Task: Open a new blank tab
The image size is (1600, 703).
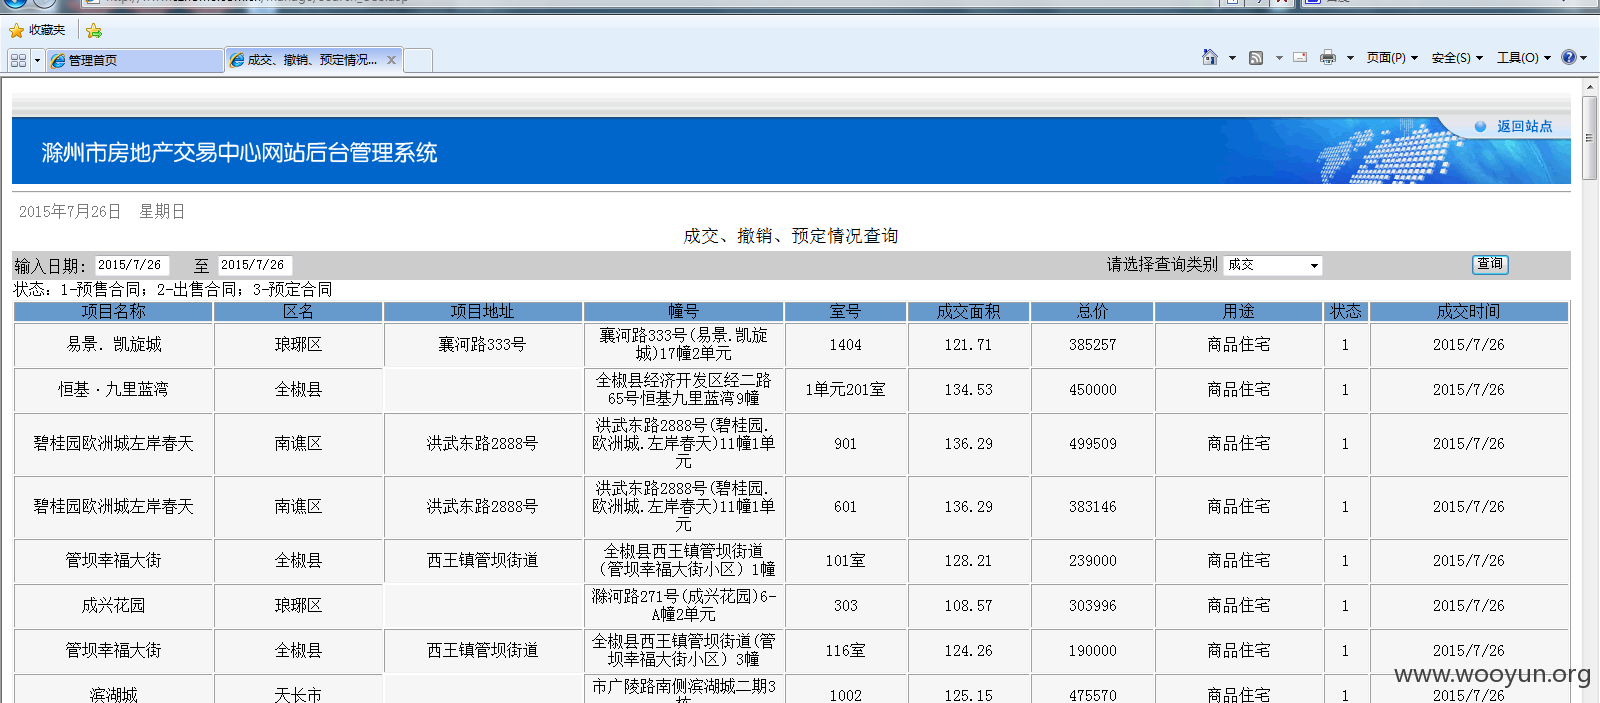Action: click(x=418, y=60)
